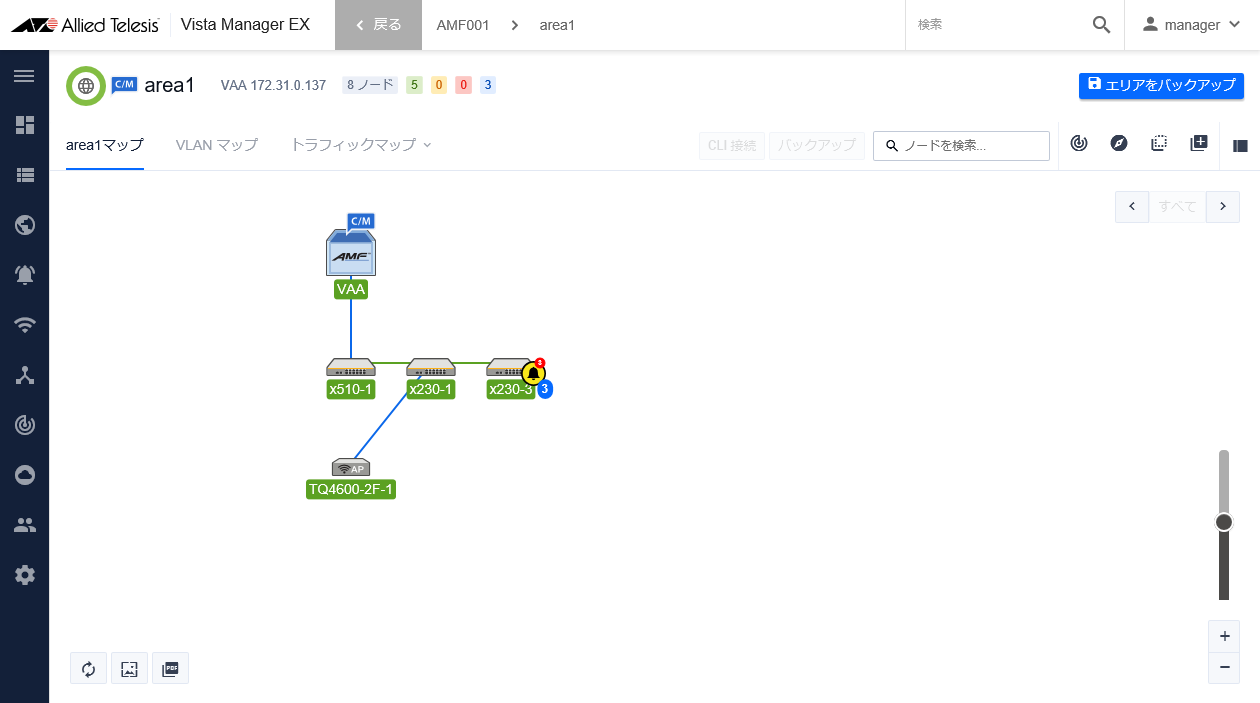The height and width of the screenshot is (703, 1260).
Task: Click the add-to-collection plus icon in the toolbar
Action: 1199,144
